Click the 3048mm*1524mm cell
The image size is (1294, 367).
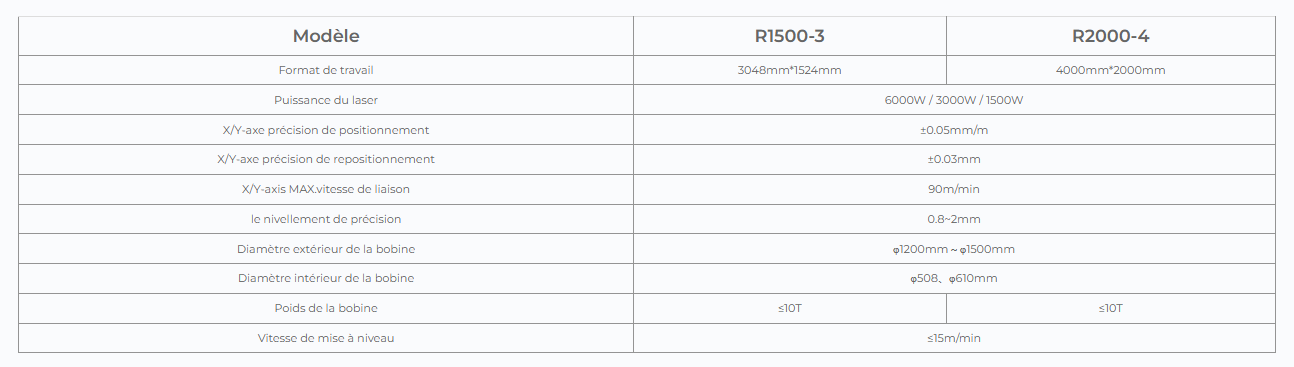(790, 70)
